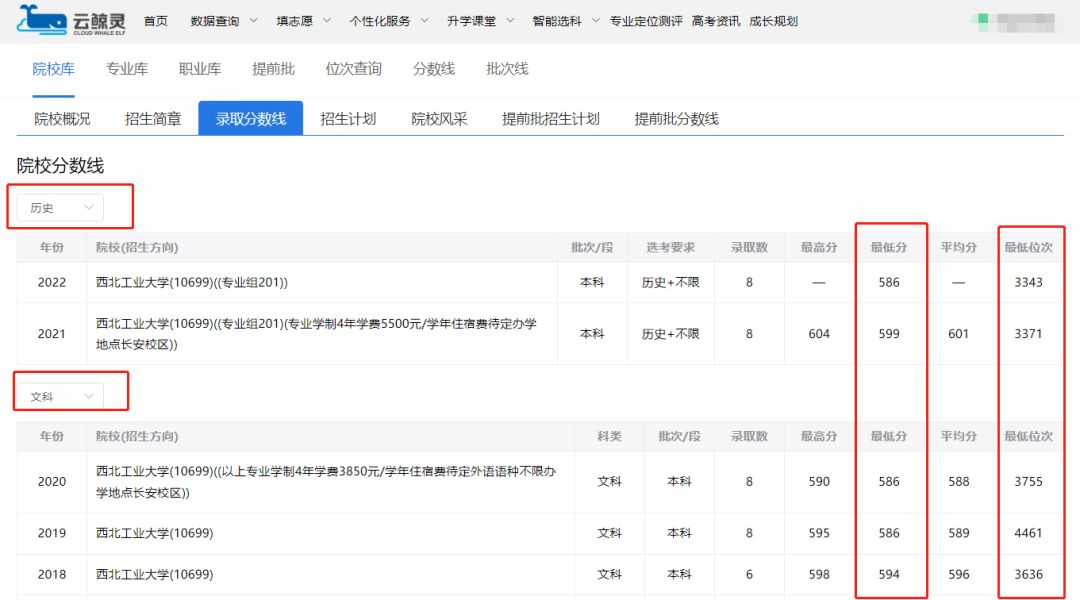1080x600 pixels.
Task: Go to the 首页 menu item
Action: tap(155, 20)
